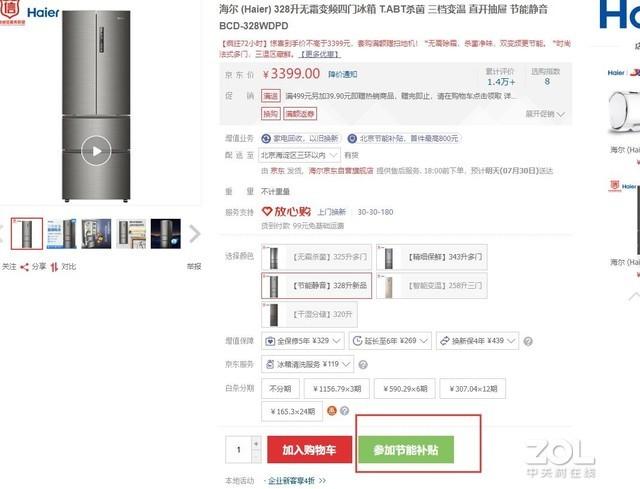640x489 pixels.
Task: Click the 降价通知 link
Action: [x=342, y=74]
